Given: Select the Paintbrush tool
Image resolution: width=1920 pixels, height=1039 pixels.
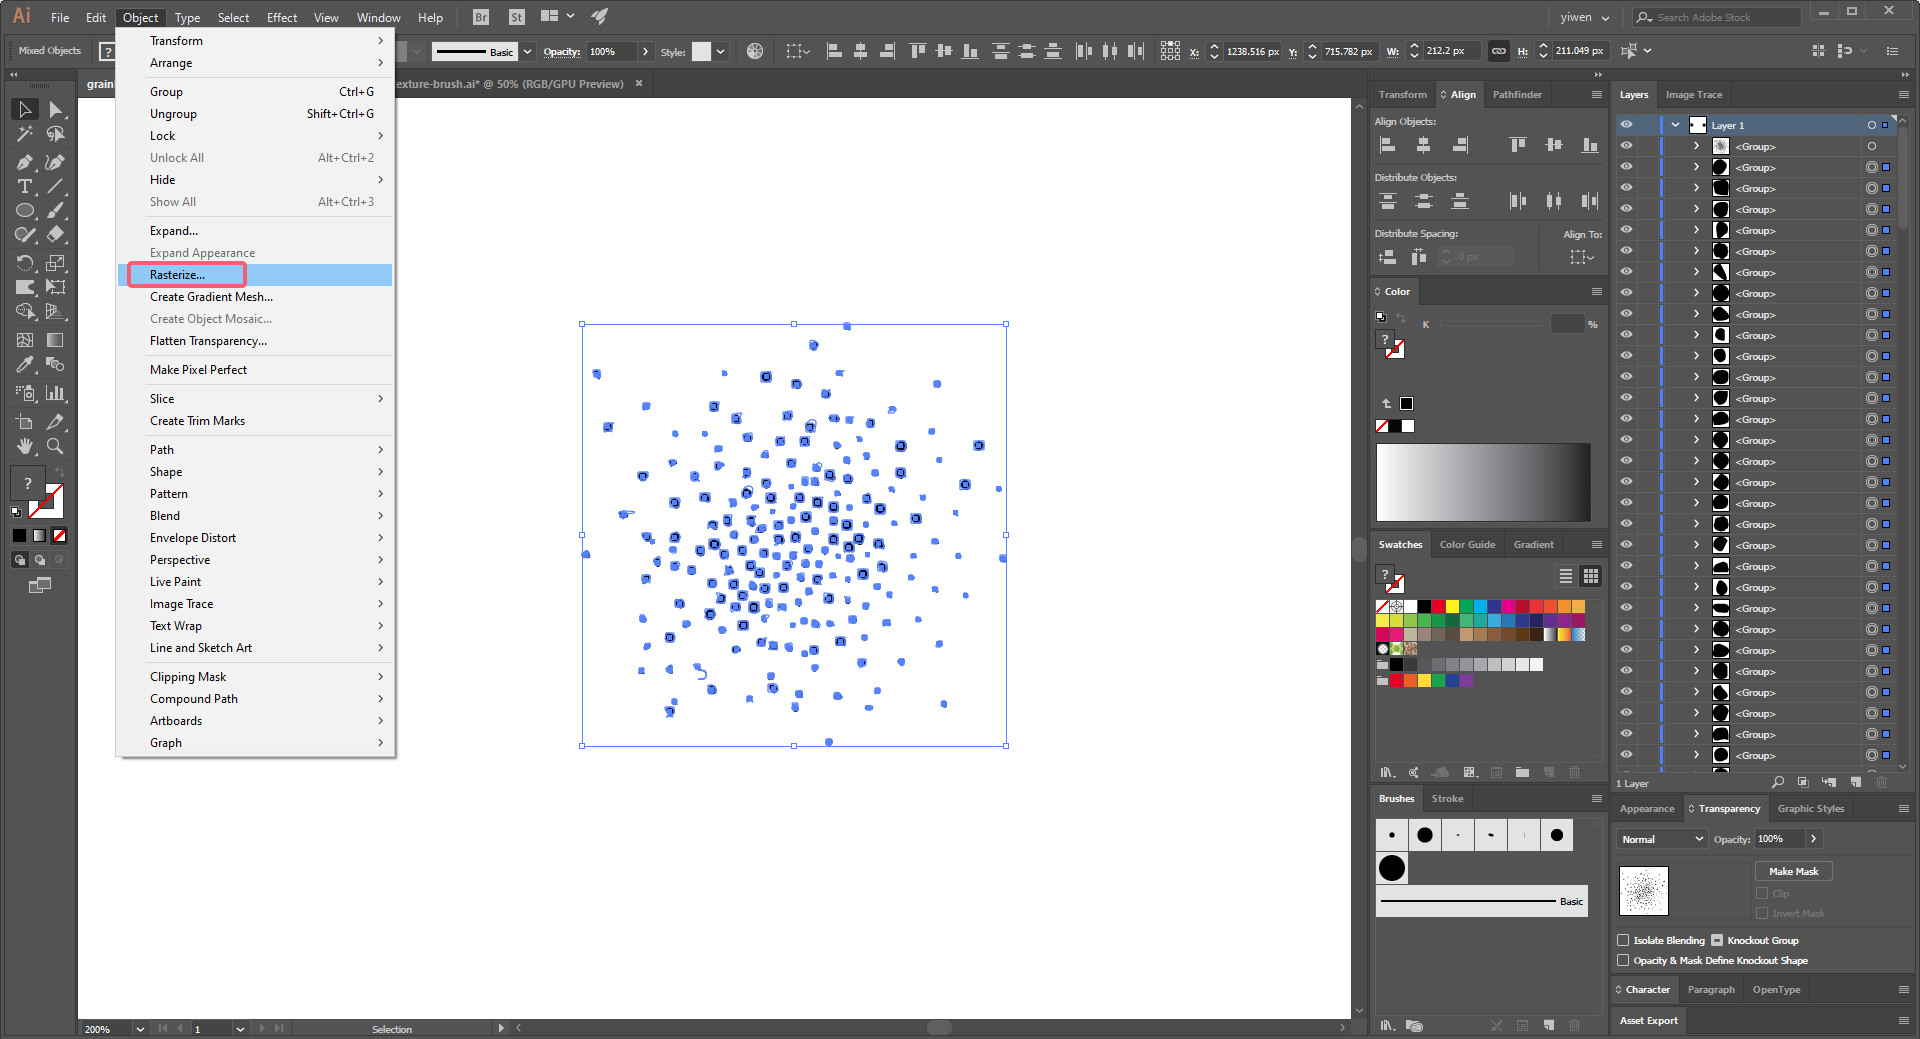Looking at the screenshot, I should coord(56,210).
